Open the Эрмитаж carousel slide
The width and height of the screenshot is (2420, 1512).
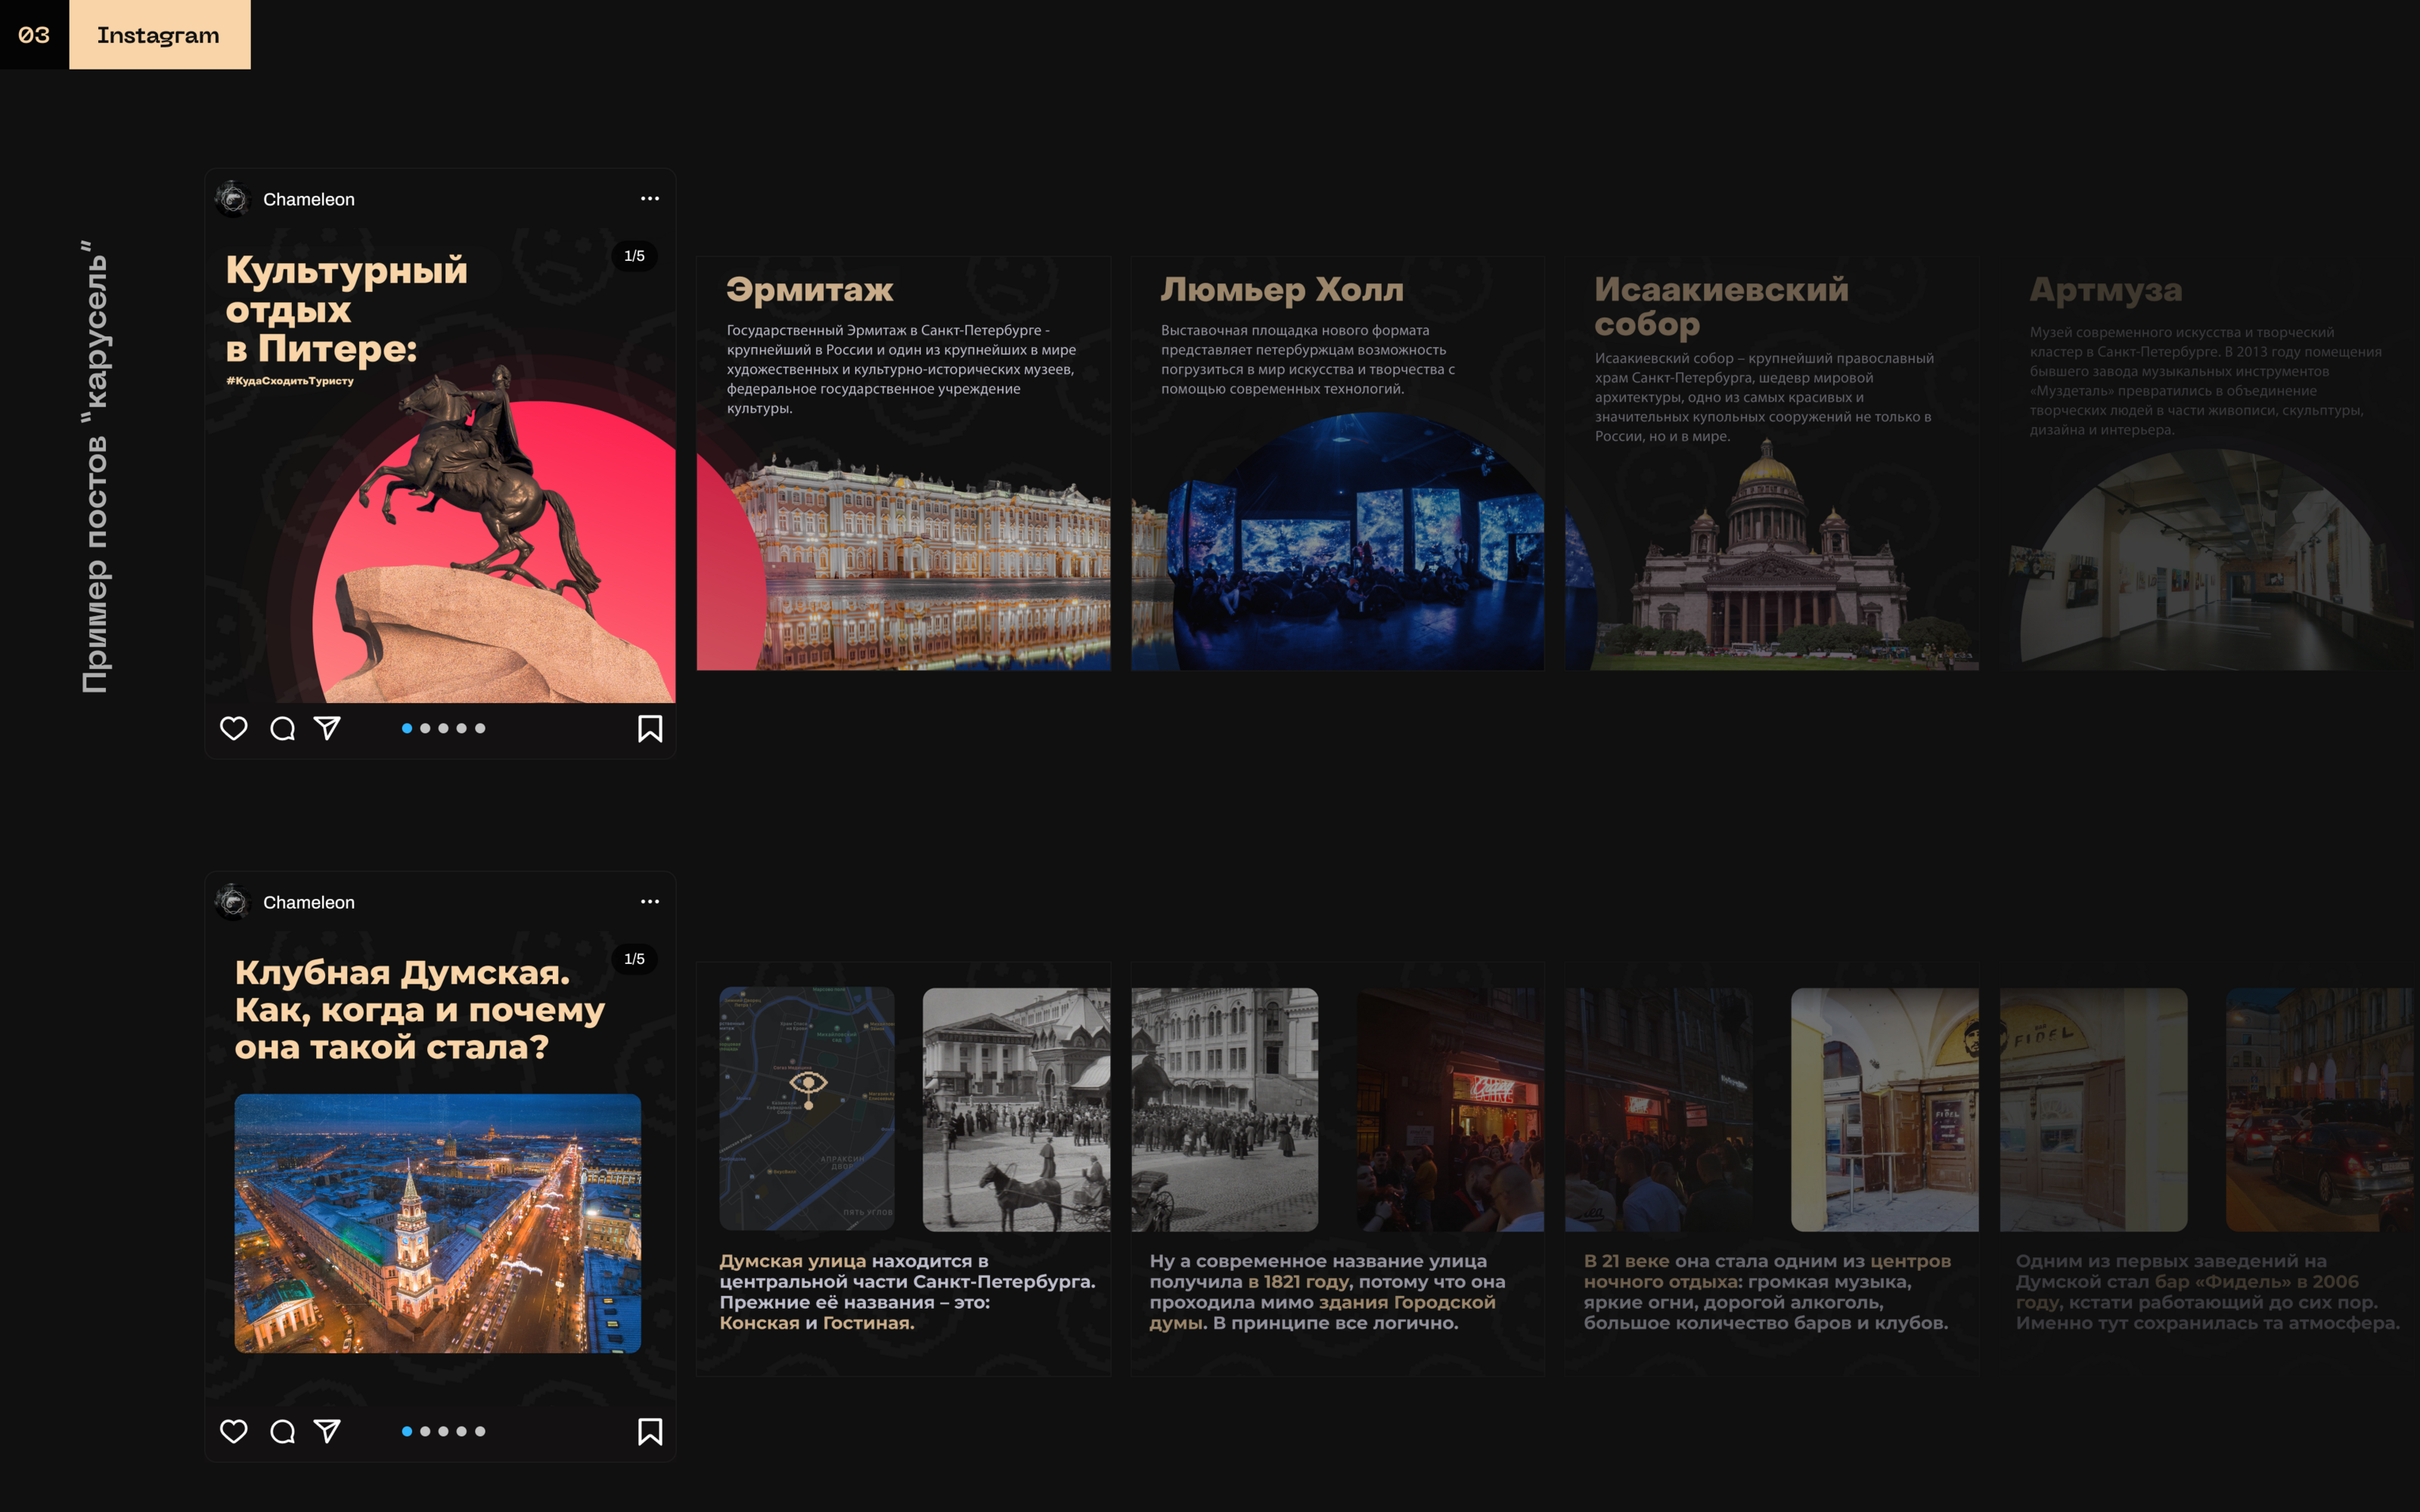(x=903, y=463)
